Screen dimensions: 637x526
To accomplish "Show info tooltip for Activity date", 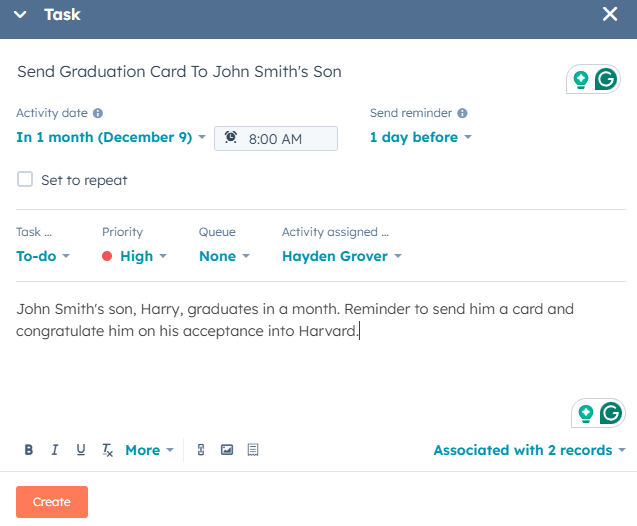I will coord(98,114).
